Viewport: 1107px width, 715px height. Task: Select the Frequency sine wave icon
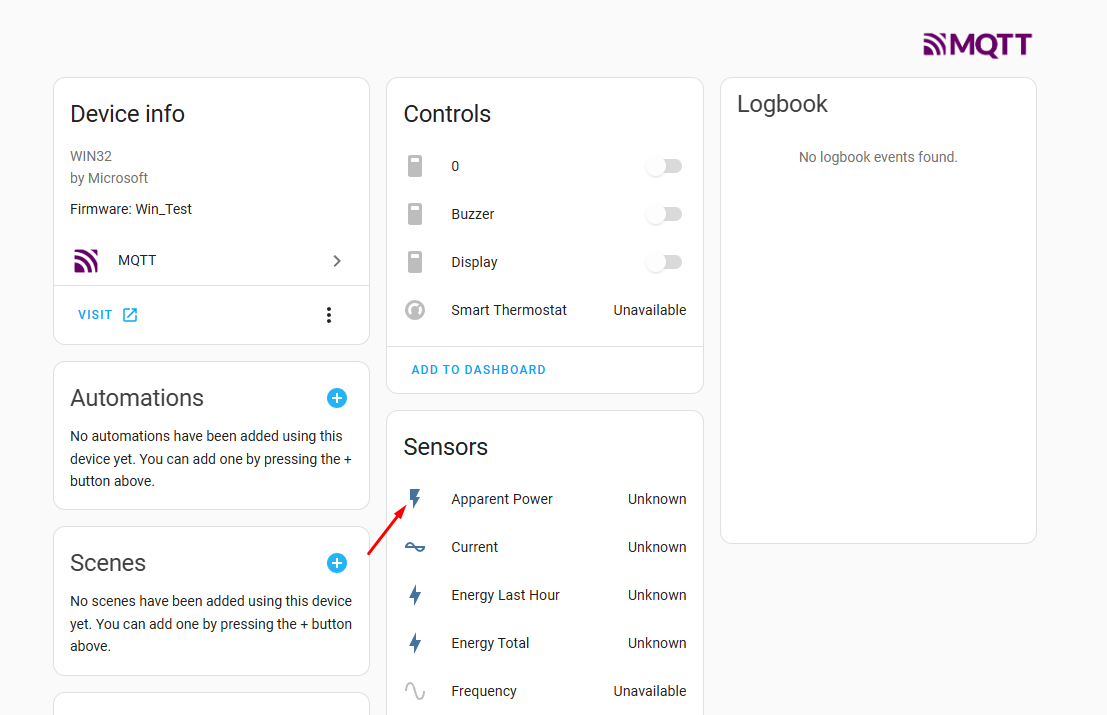[415, 690]
